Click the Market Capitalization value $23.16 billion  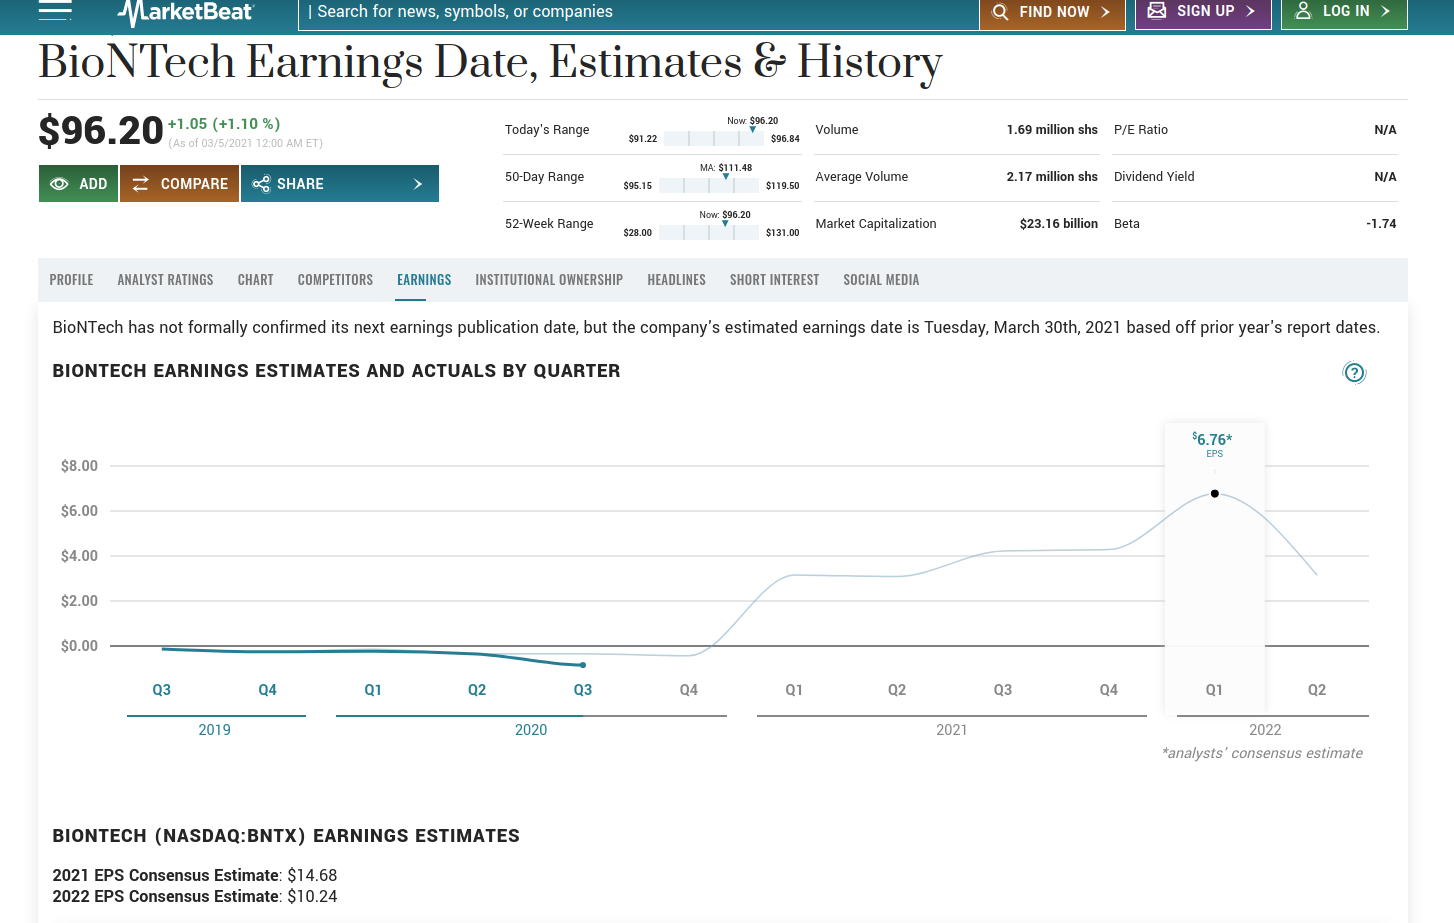(x=1059, y=224)
